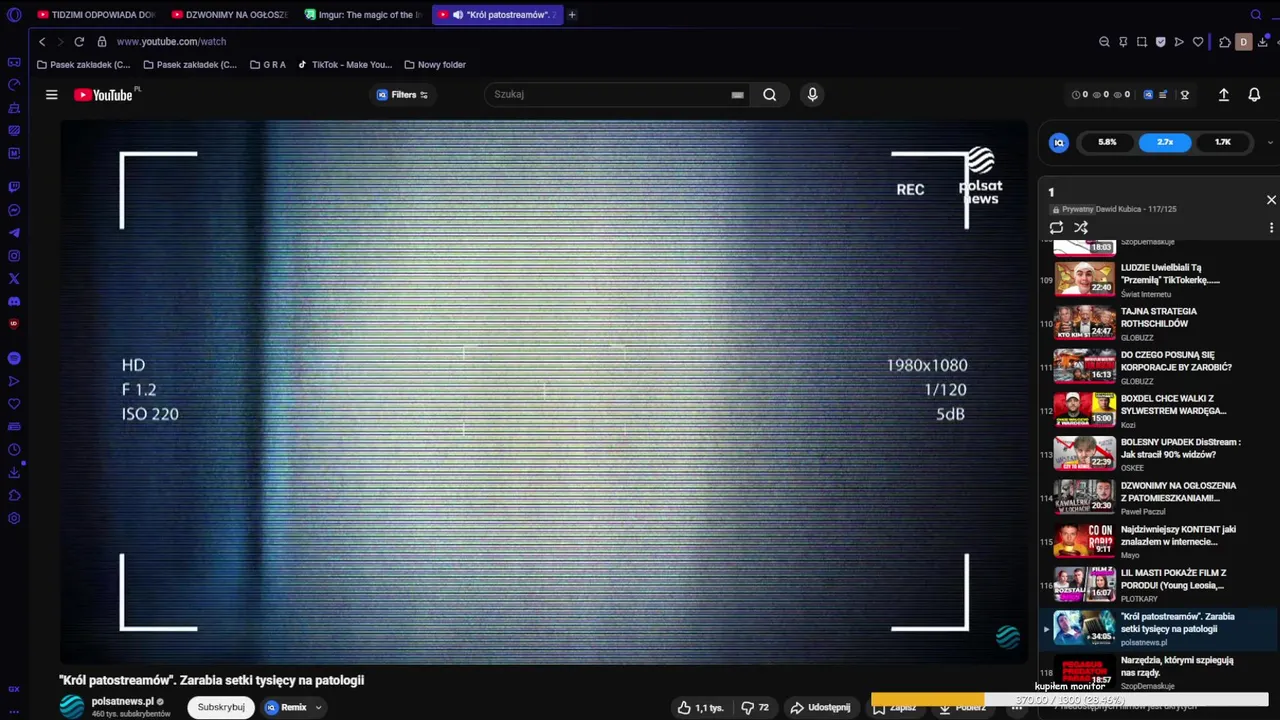This screenshot has height=720, width=1280.
Task: Dislike the video (72)
Action: (x=755, y=707)
